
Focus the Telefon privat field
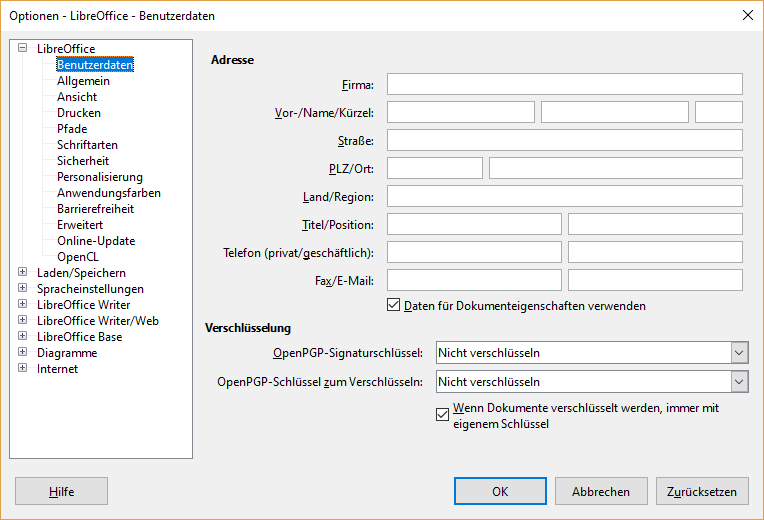point(474,252)
